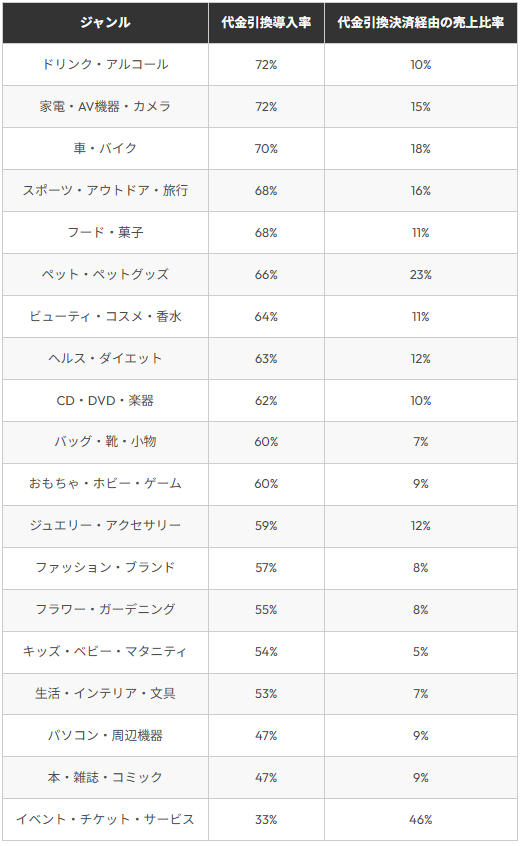Image resolution: width=520 pixels, height=846 pixels.
Task: Select the 代金引換導入率 column header
Action: pos(266,22)
